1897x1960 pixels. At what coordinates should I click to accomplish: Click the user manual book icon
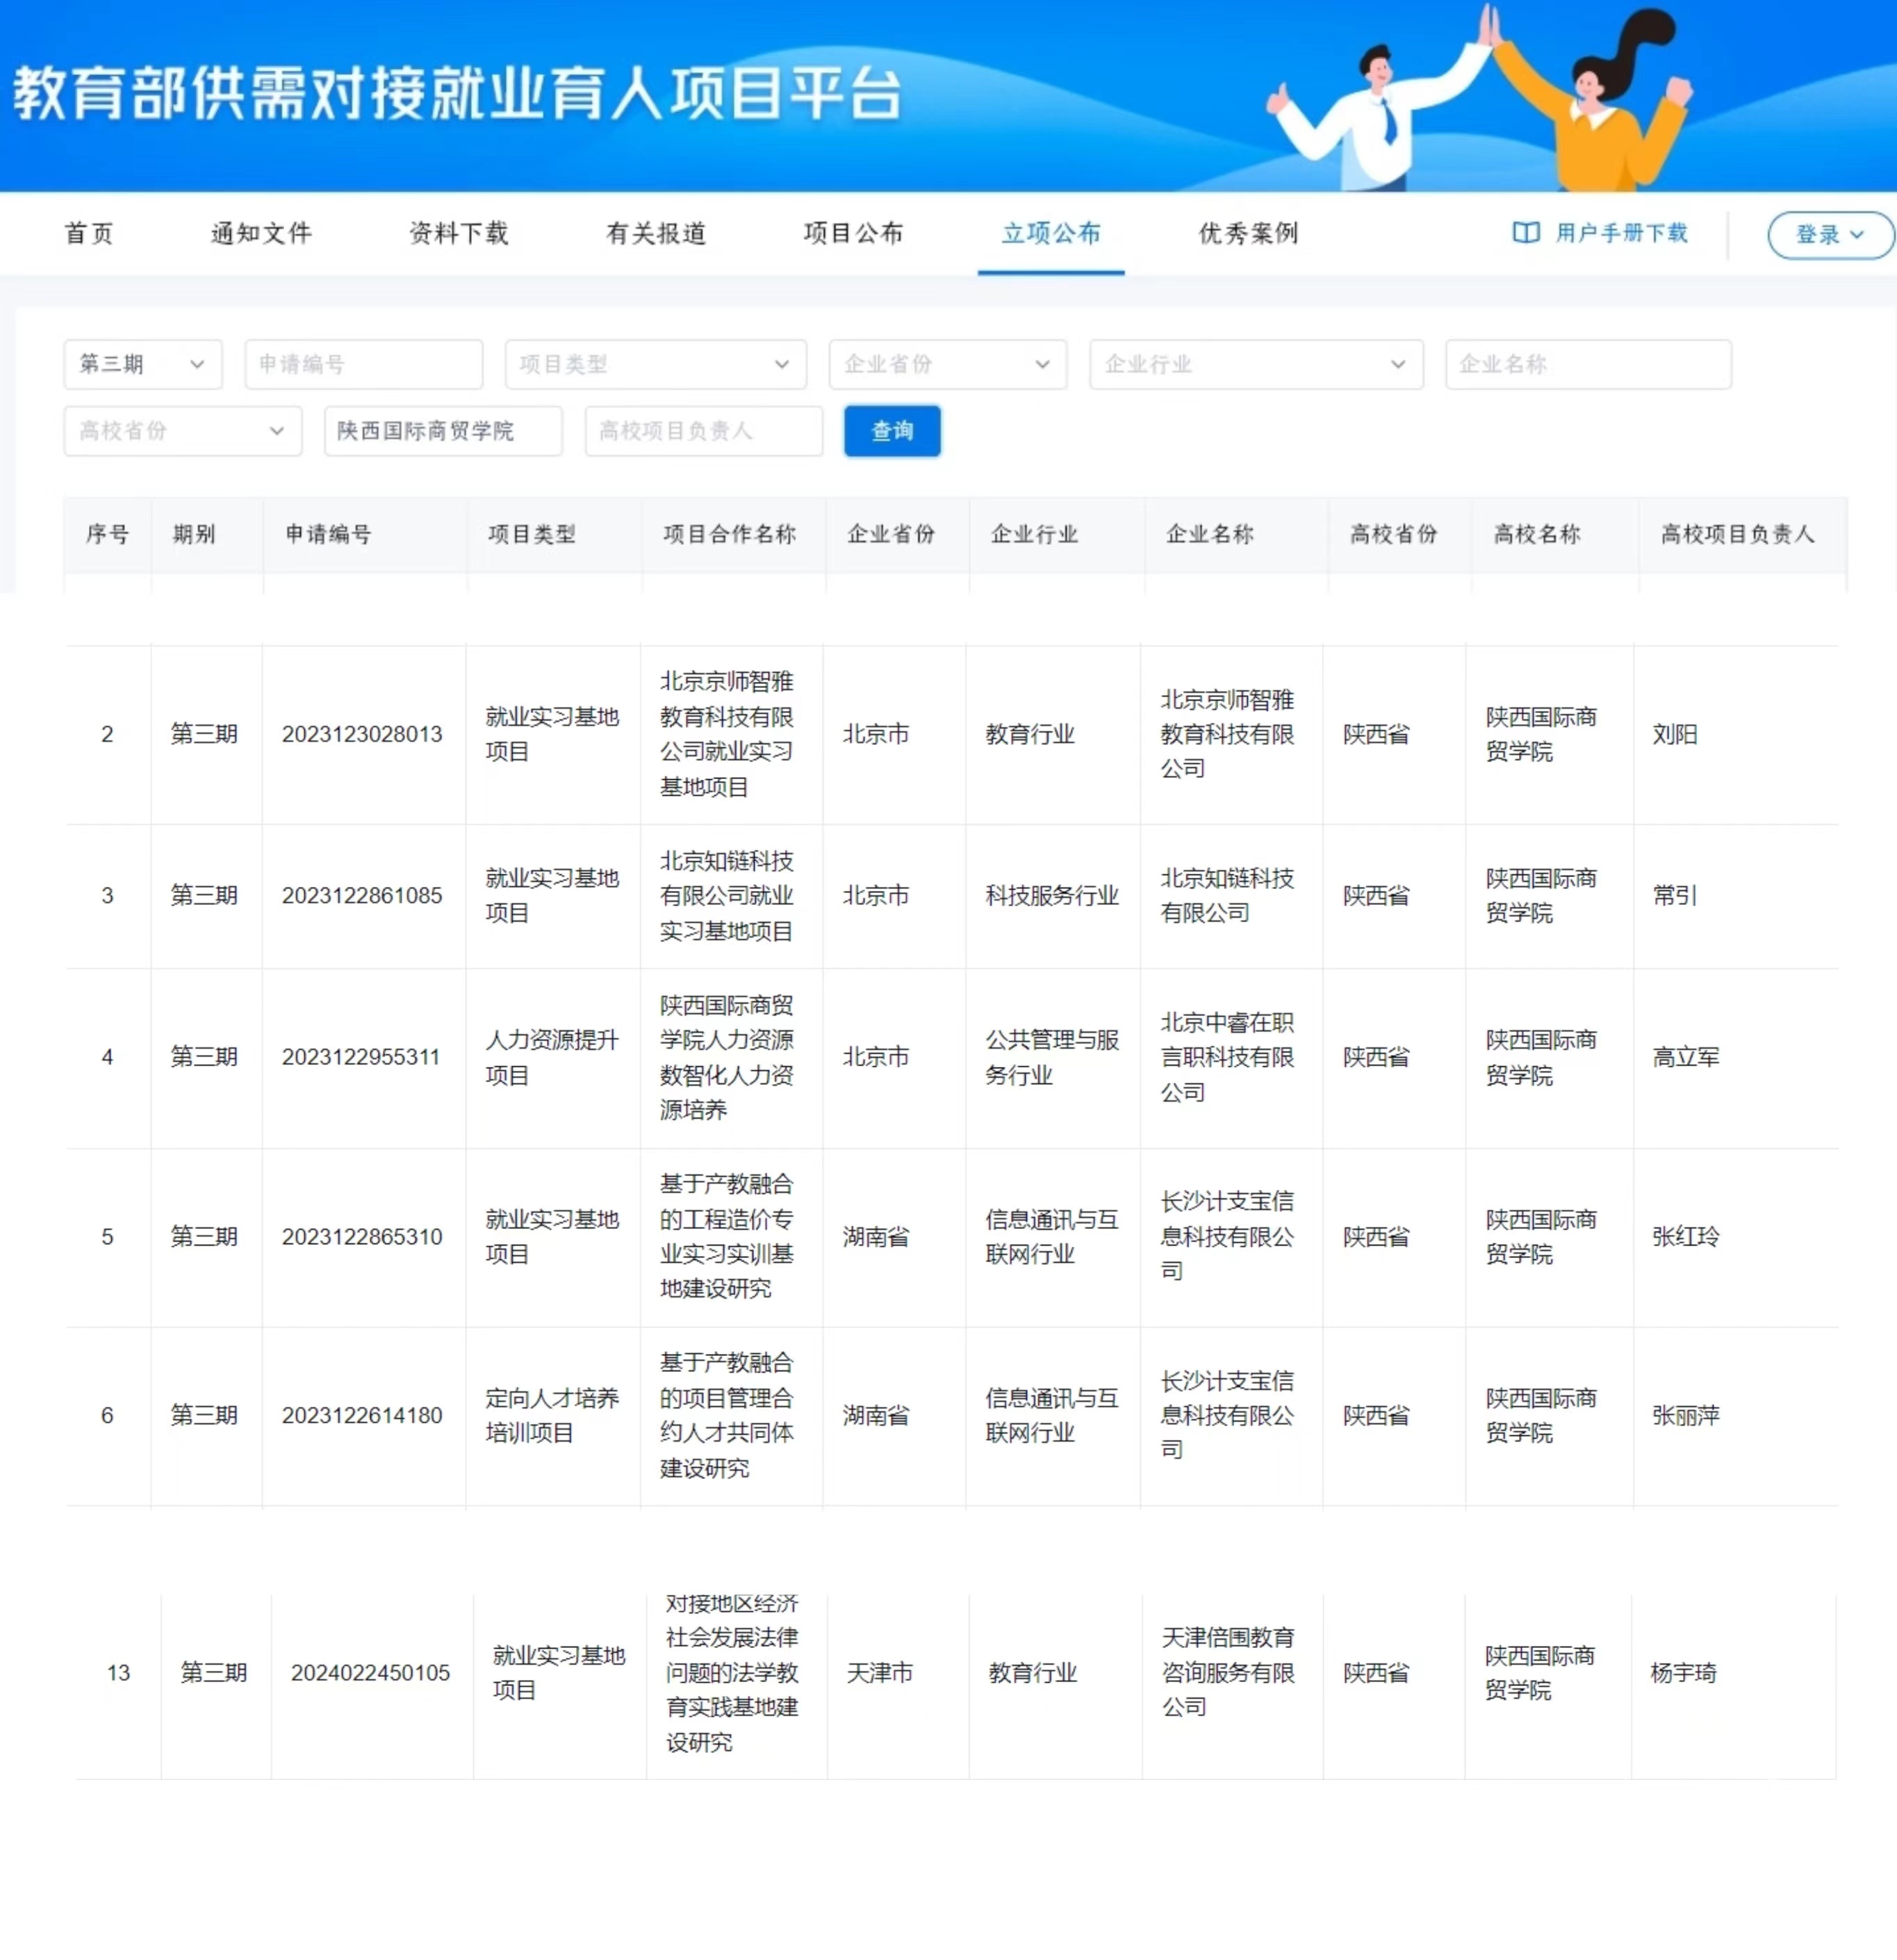pos(1525,233)
